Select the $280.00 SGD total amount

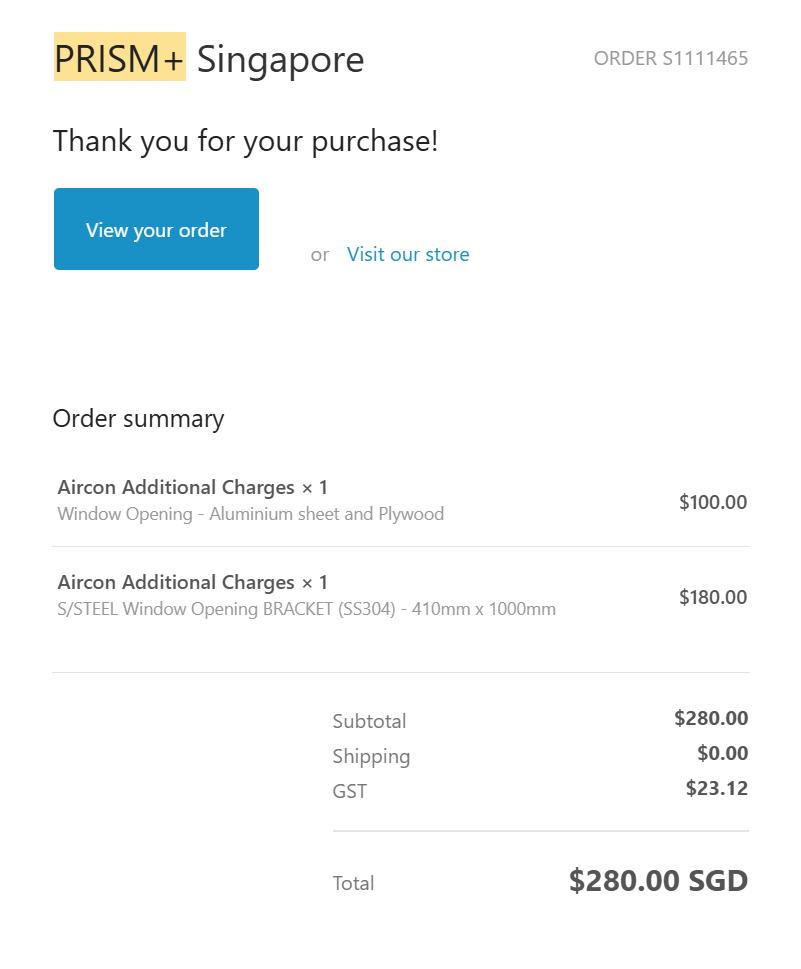click(658, 881)
